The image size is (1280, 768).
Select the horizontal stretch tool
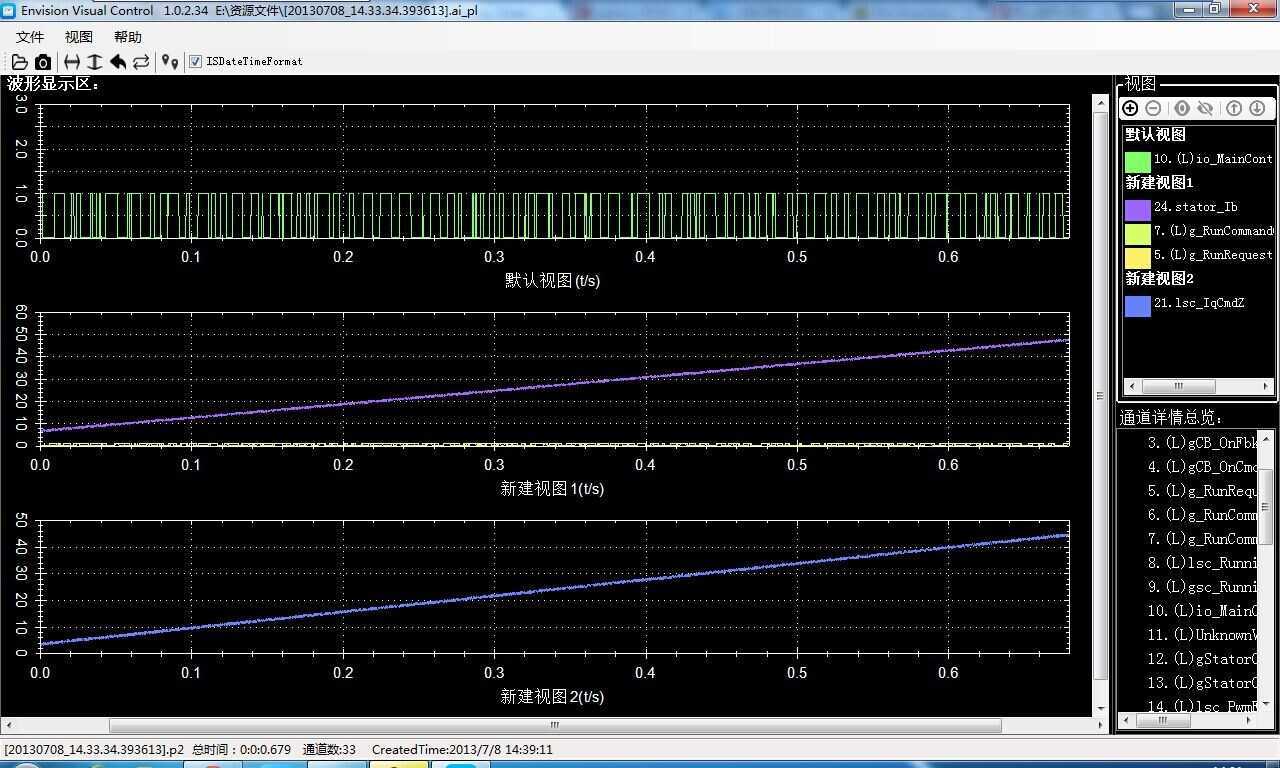(x=72, y=62)
